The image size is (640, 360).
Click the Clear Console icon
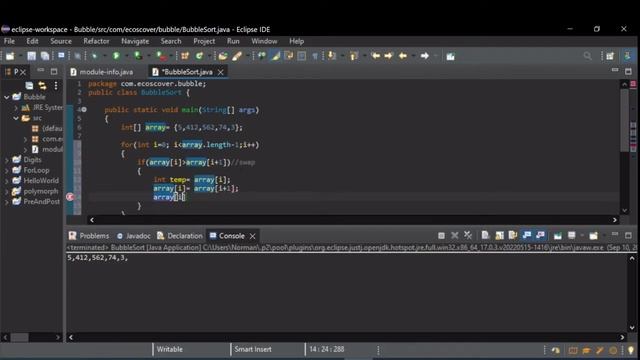(x=485, y=236)
